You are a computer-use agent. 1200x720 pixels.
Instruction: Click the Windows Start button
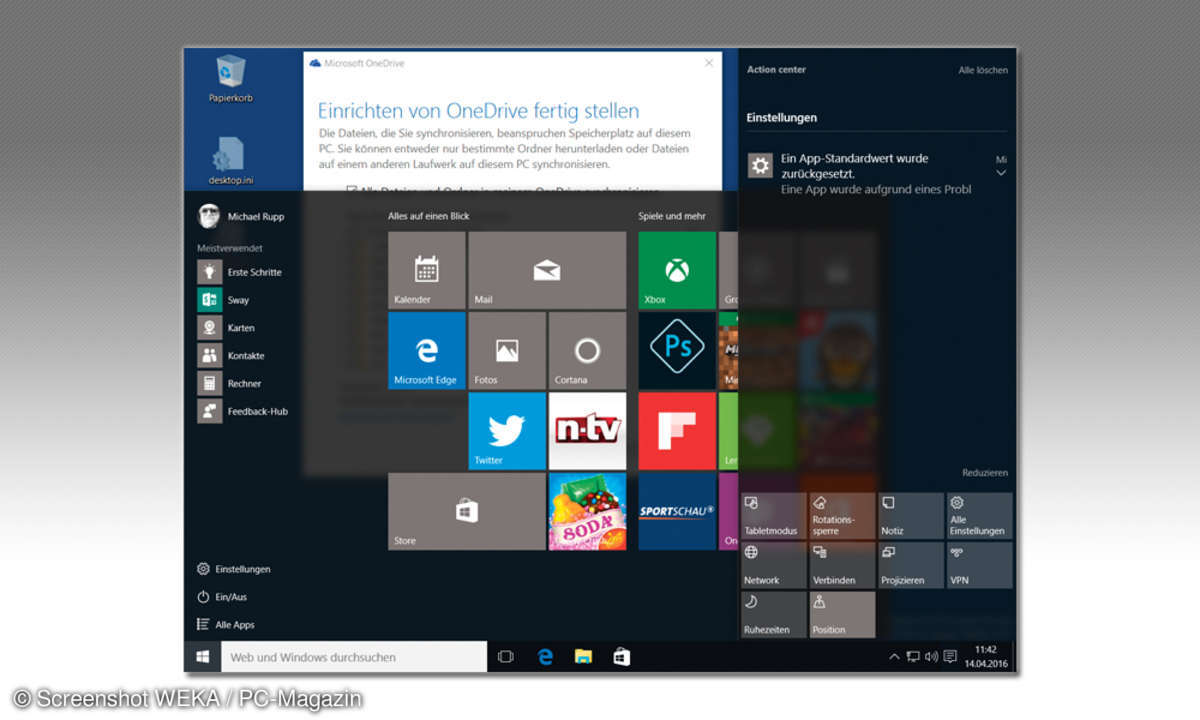203,657
